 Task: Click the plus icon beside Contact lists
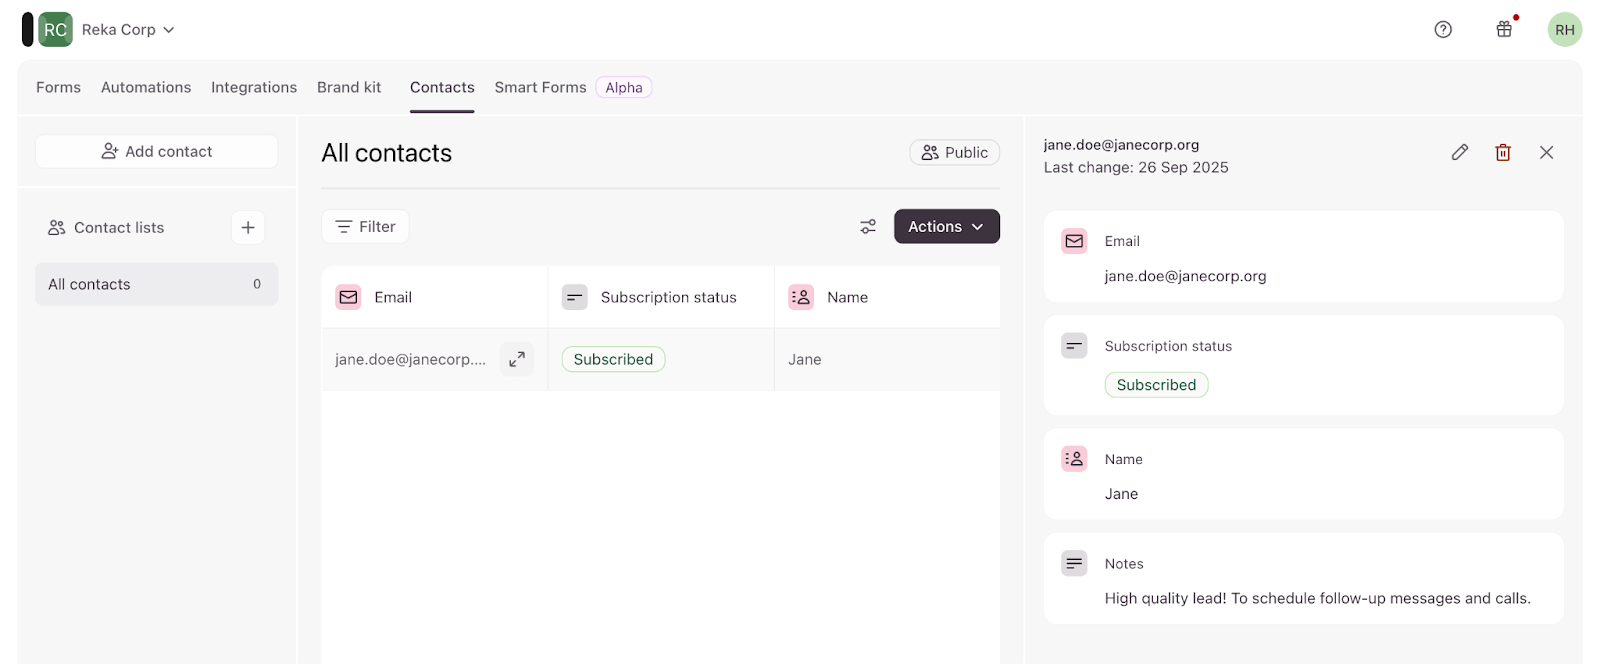click(x=248, y=228)
